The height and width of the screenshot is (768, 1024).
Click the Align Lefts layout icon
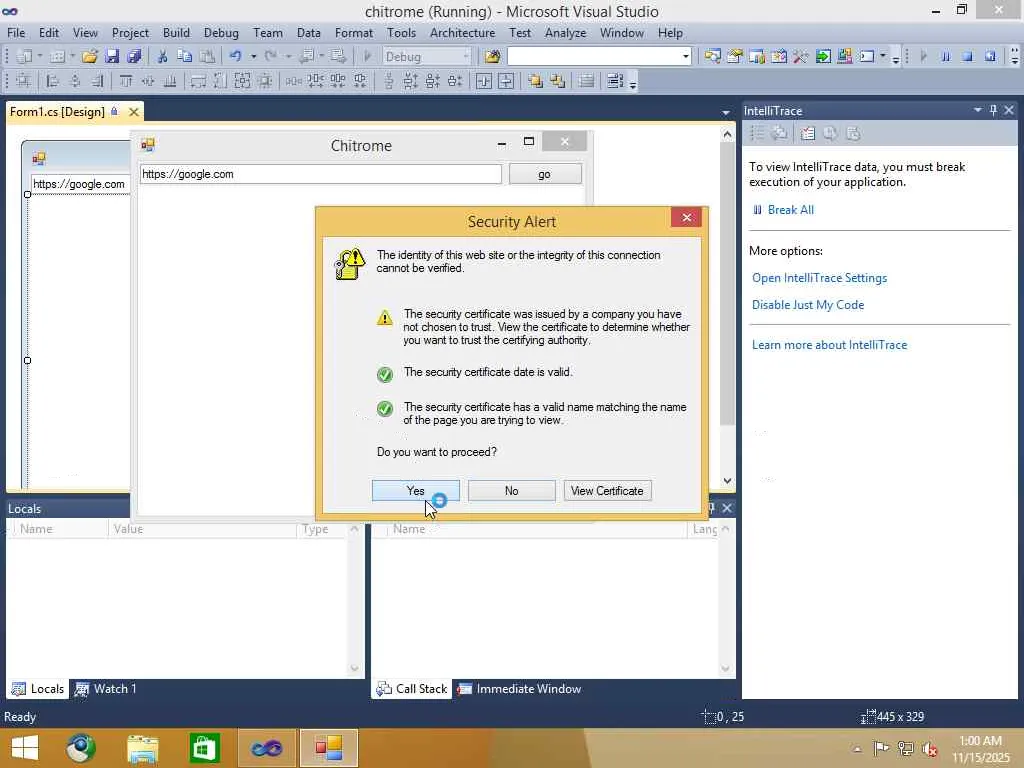tap(52, 82)
